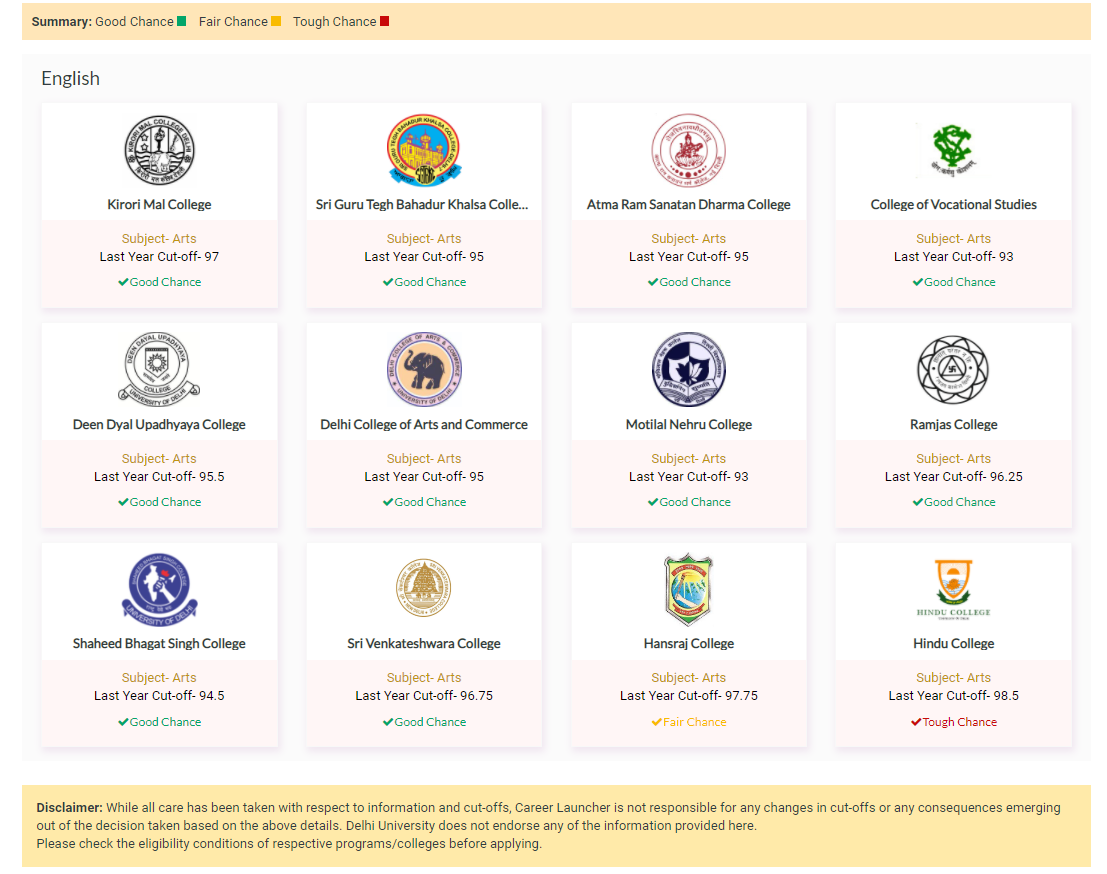1107x874 pixels.
Task: Open the Sri Venkateshwara College emblem
Action: 424,590
